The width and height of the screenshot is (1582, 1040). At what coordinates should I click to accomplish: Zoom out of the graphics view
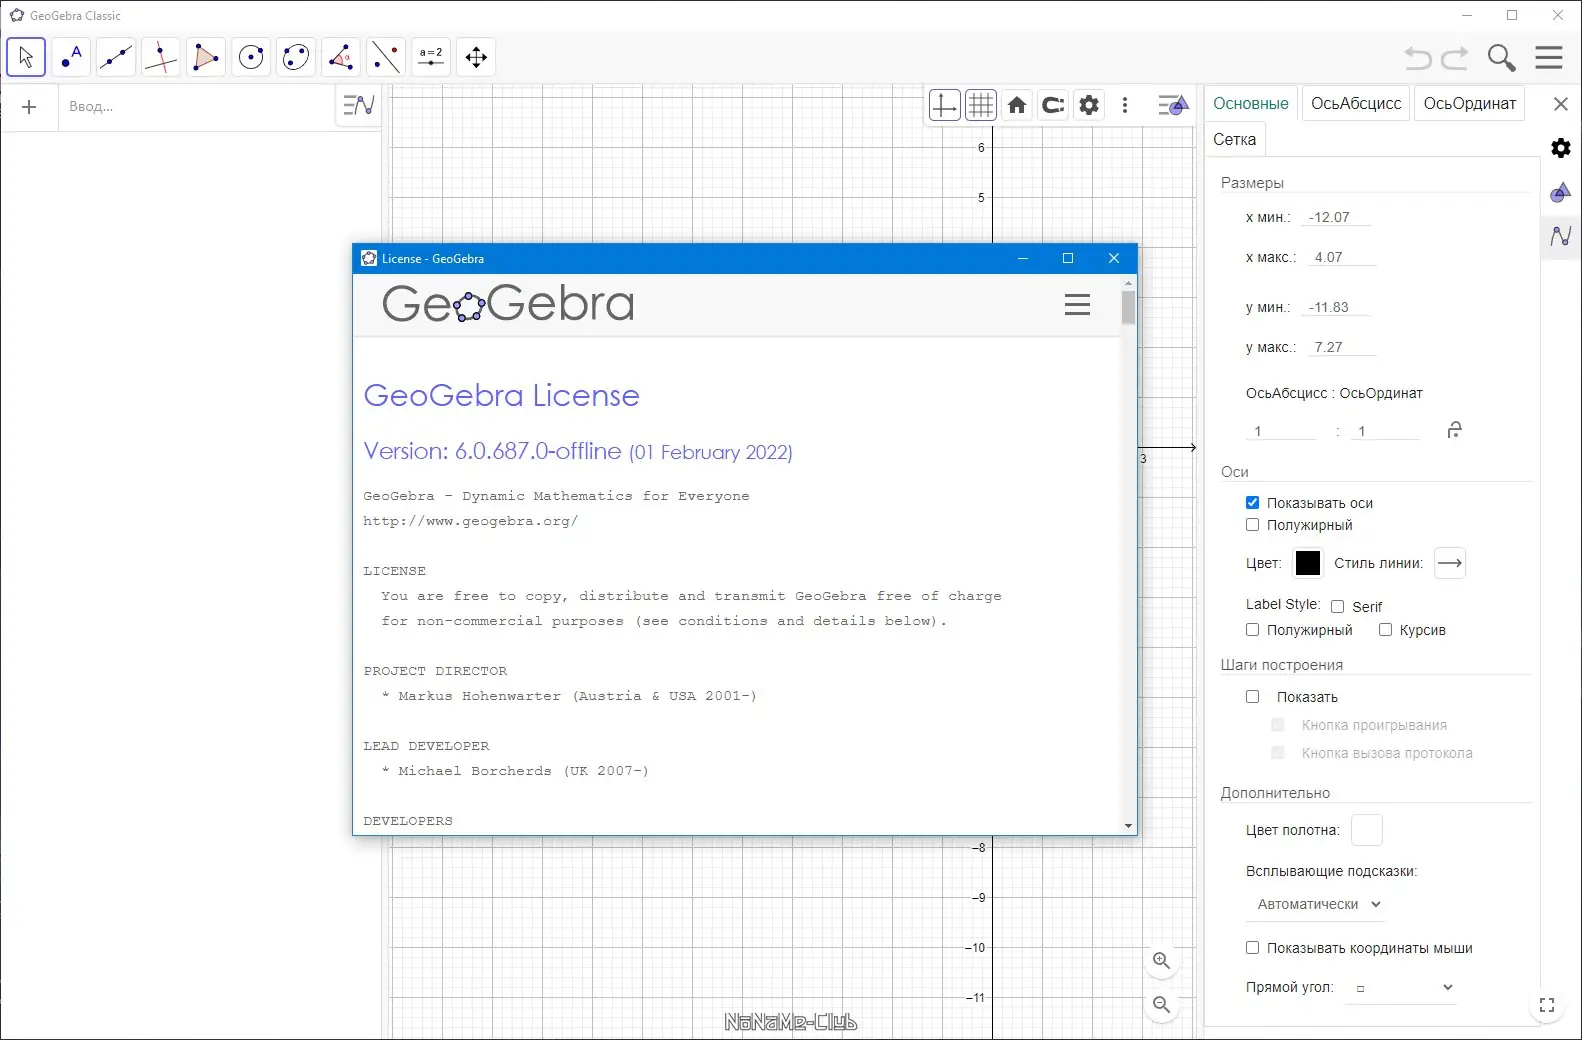pos(1161,1004)
